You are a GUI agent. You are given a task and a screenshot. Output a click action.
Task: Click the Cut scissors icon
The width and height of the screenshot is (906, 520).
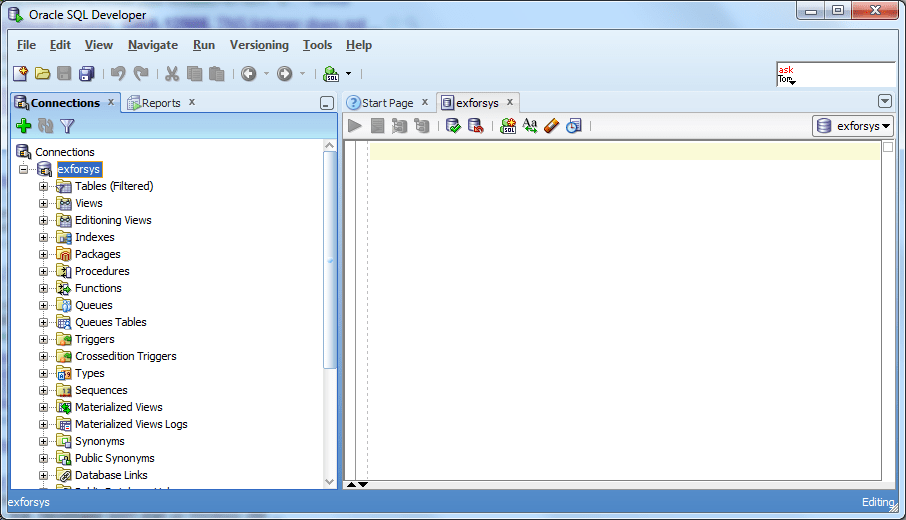tap(172, 73)
